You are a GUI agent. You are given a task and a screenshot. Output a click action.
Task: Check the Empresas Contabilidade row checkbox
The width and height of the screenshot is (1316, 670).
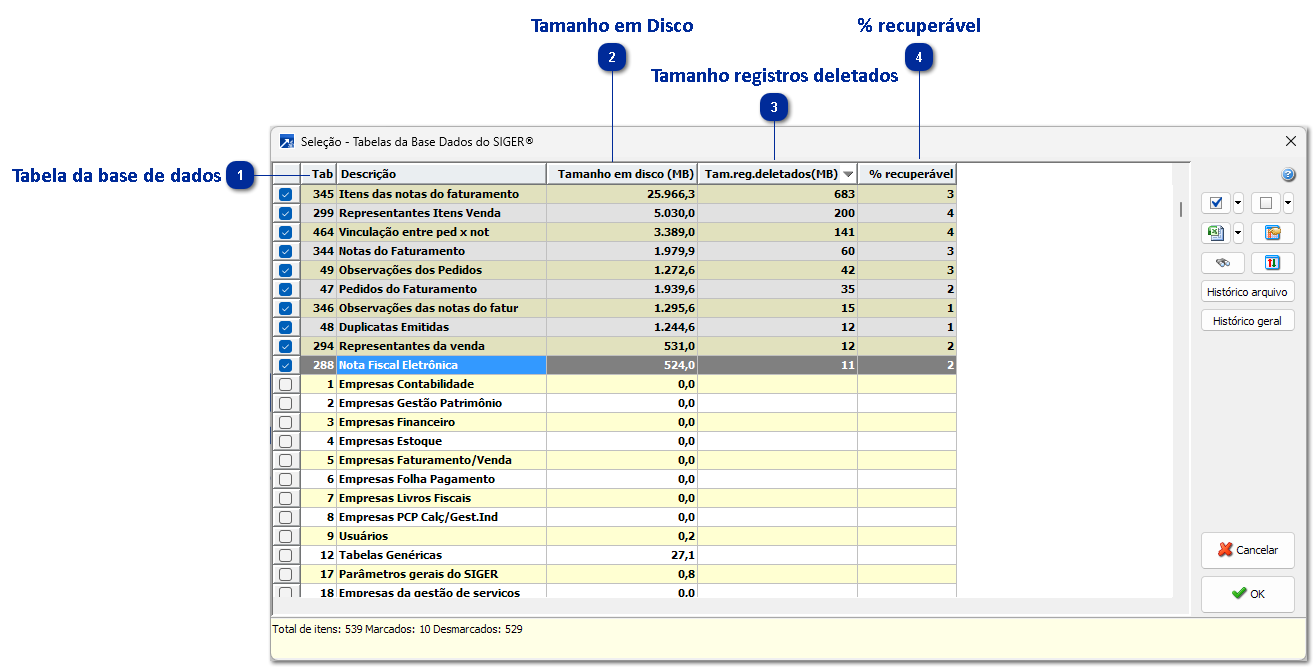pyautogui.click(x=286, y=384)
